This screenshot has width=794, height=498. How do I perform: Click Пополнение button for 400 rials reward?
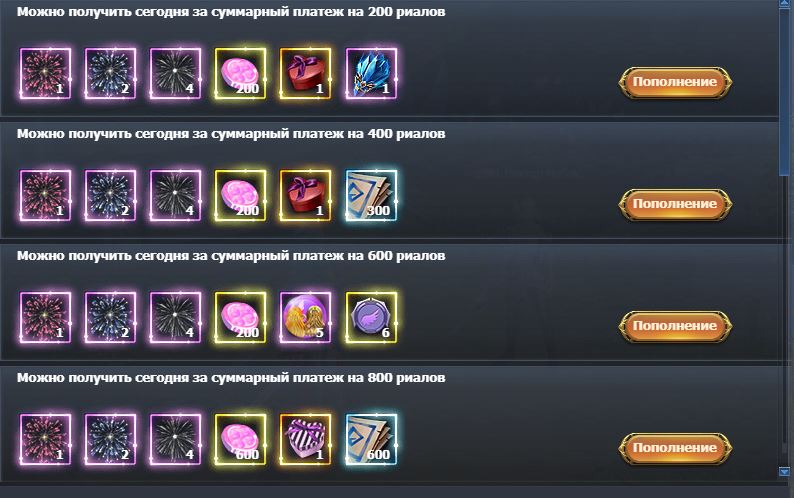pyautogui.click(x=675, y=204)
